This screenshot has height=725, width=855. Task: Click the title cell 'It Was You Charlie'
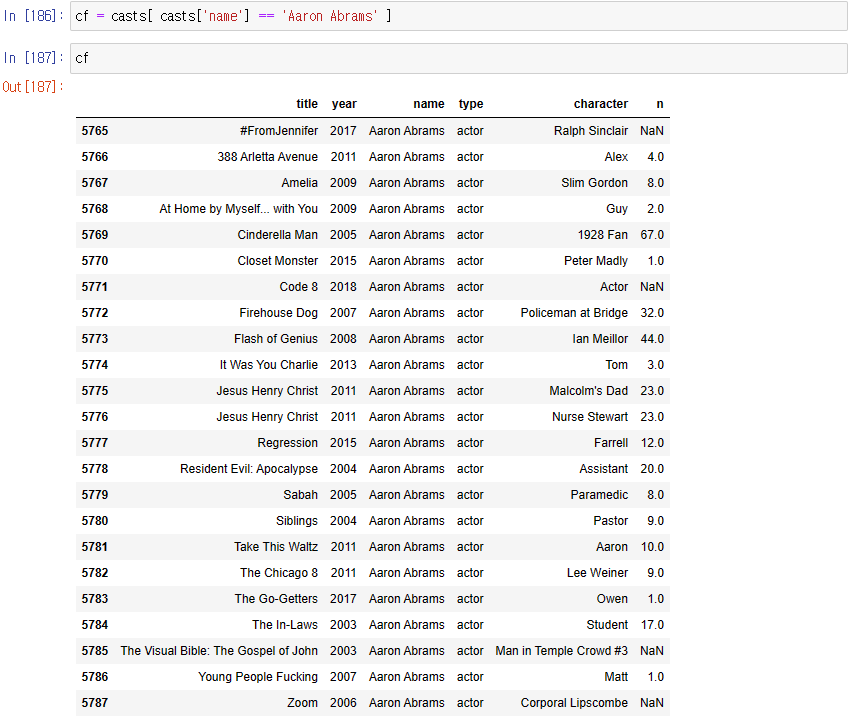tap(269, 365)
